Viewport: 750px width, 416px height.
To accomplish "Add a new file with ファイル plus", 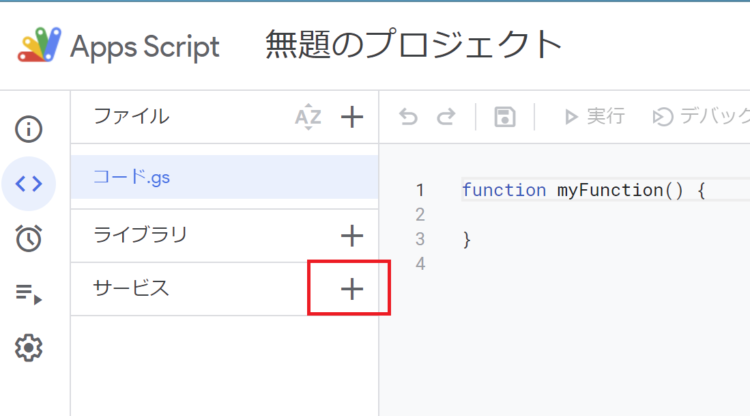I will [352, 117].
